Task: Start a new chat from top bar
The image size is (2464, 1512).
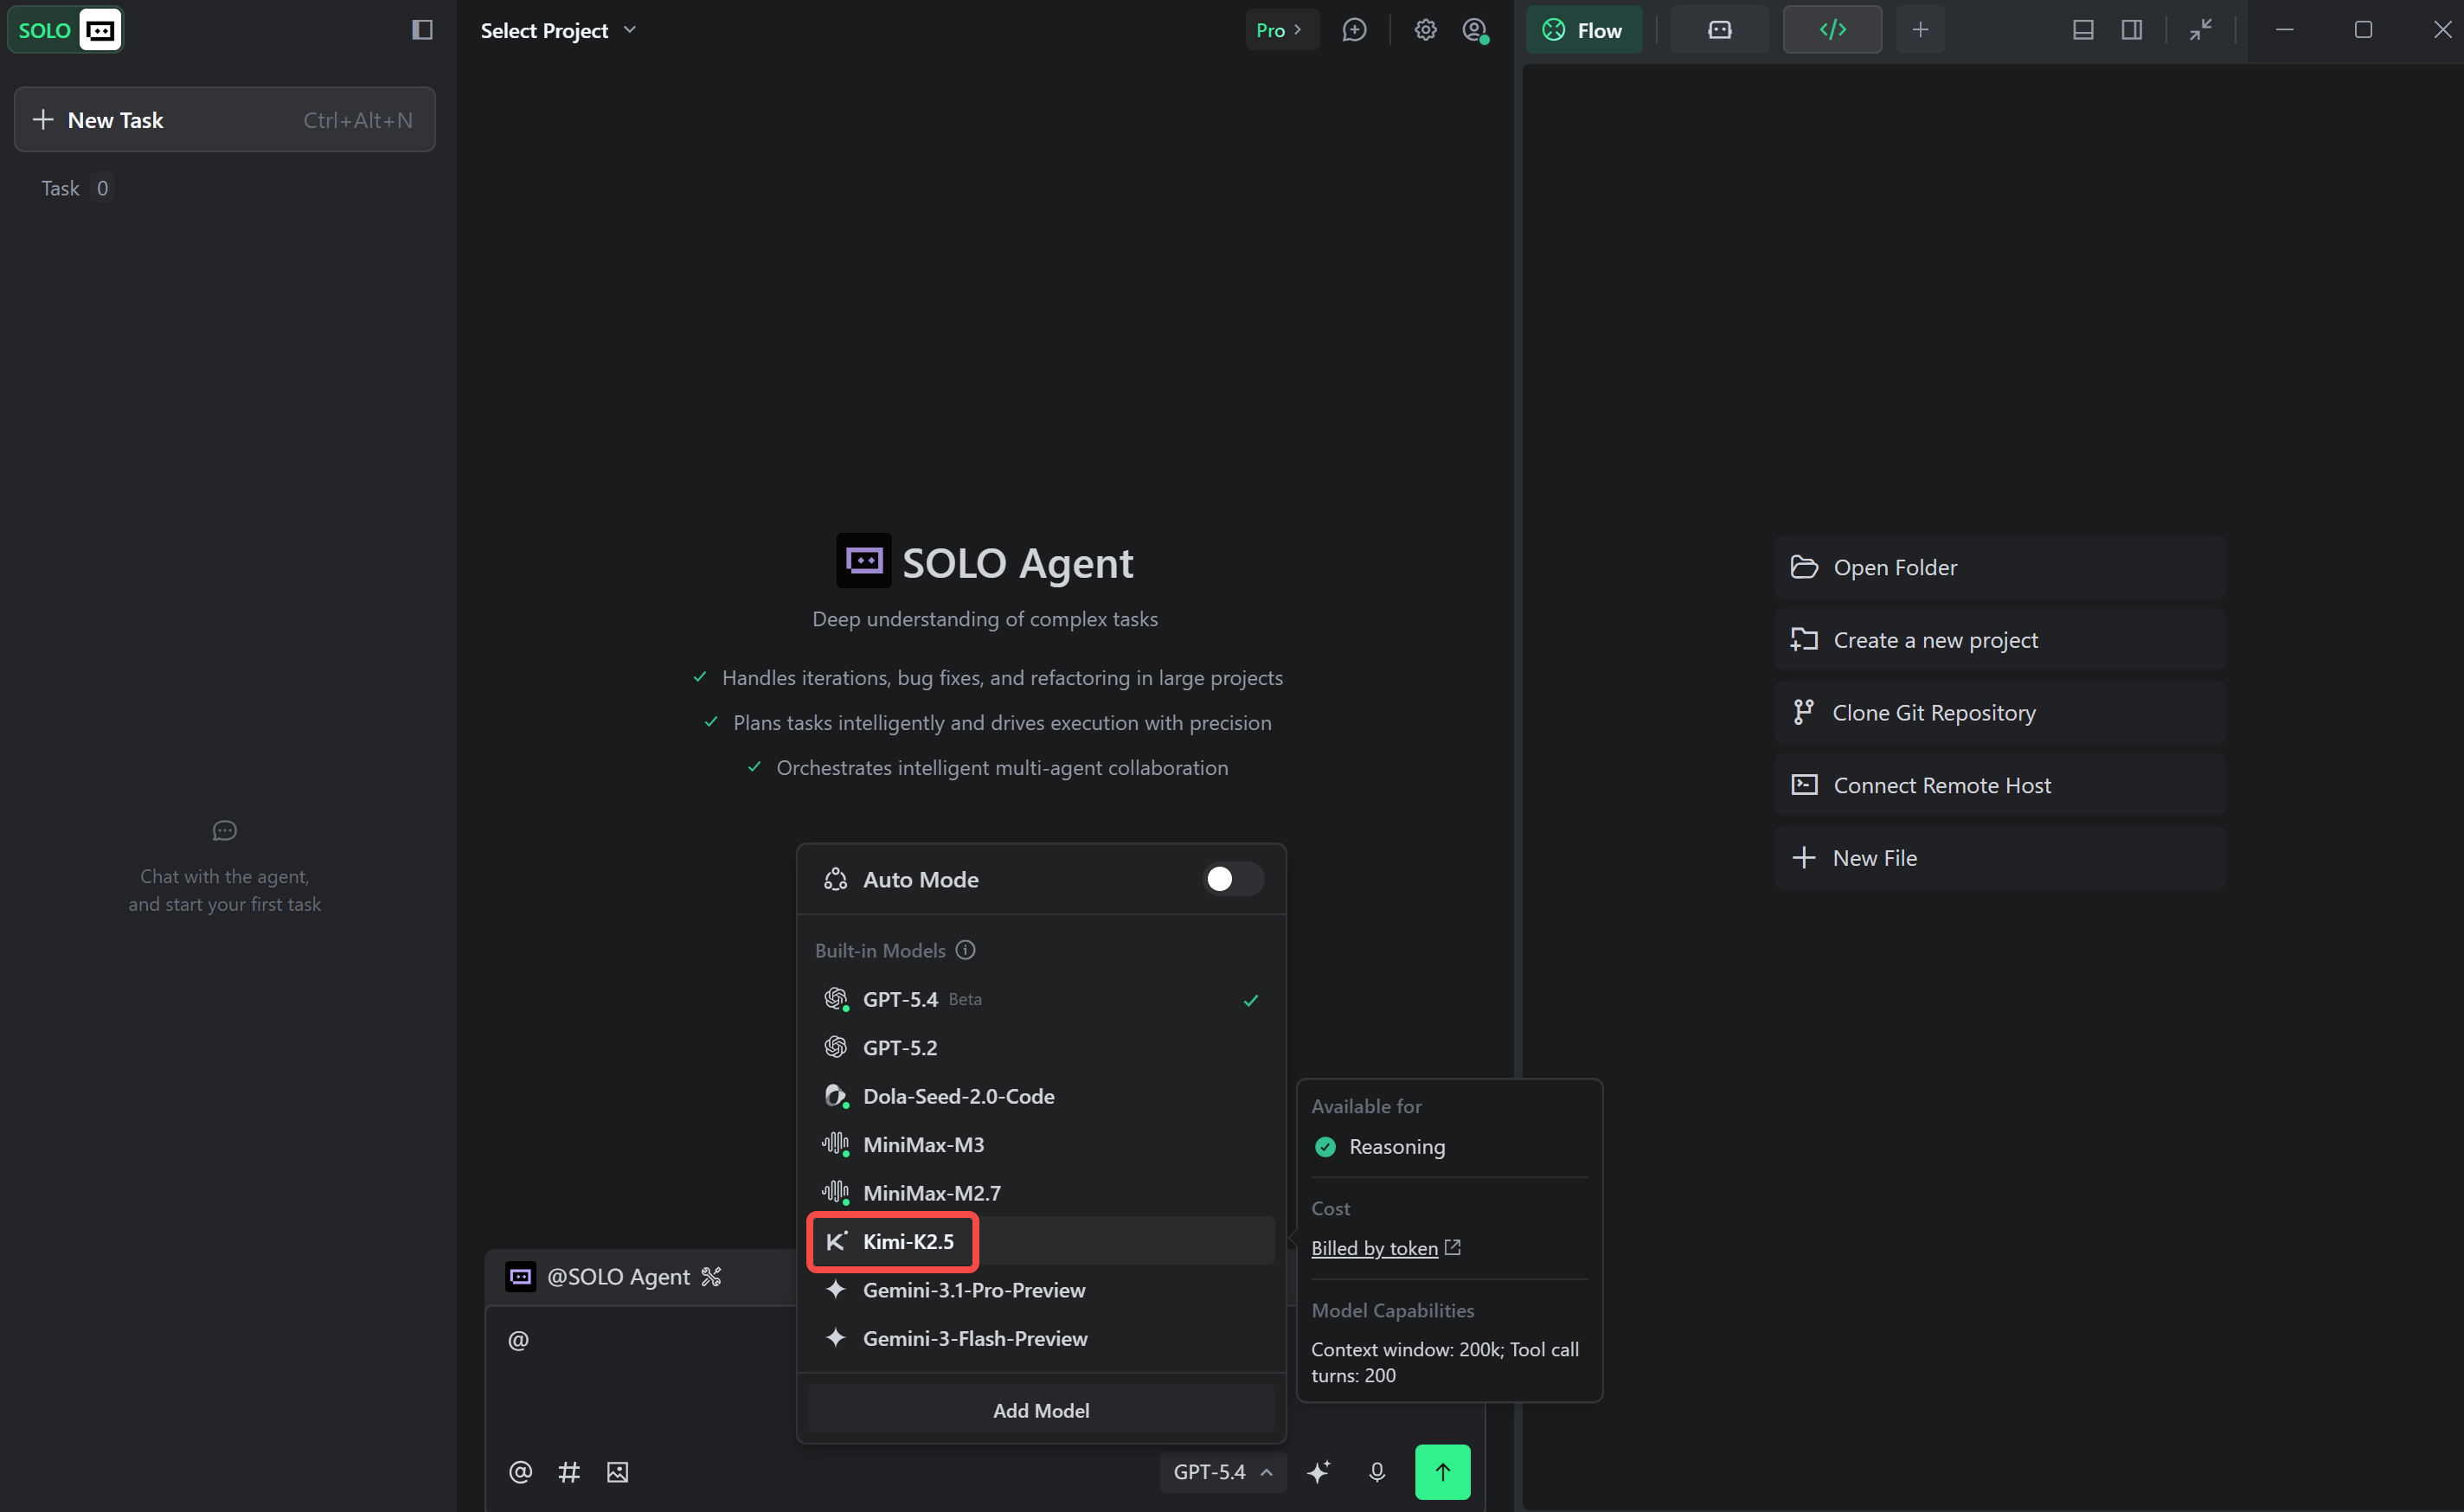Action: [1354, 30]
